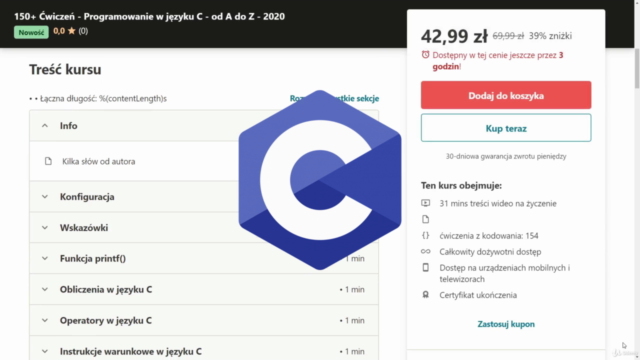Click the Konfiguracja section title
The image size is (640, 360).
(x=87, y=197)
